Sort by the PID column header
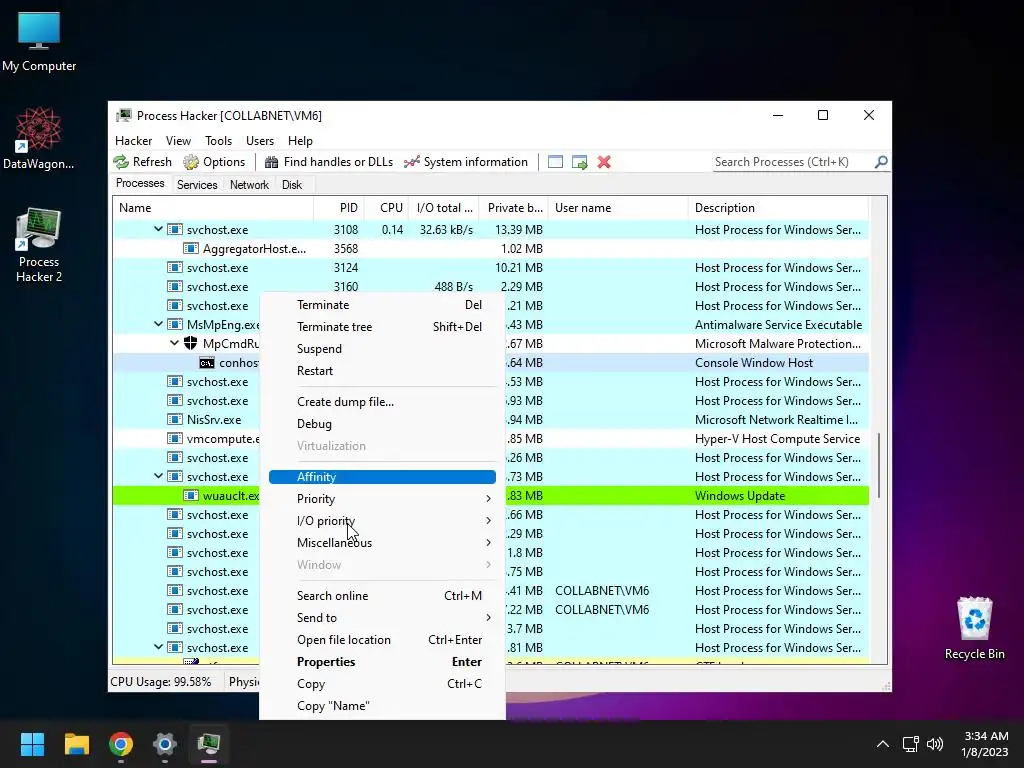 coord(339,208)
